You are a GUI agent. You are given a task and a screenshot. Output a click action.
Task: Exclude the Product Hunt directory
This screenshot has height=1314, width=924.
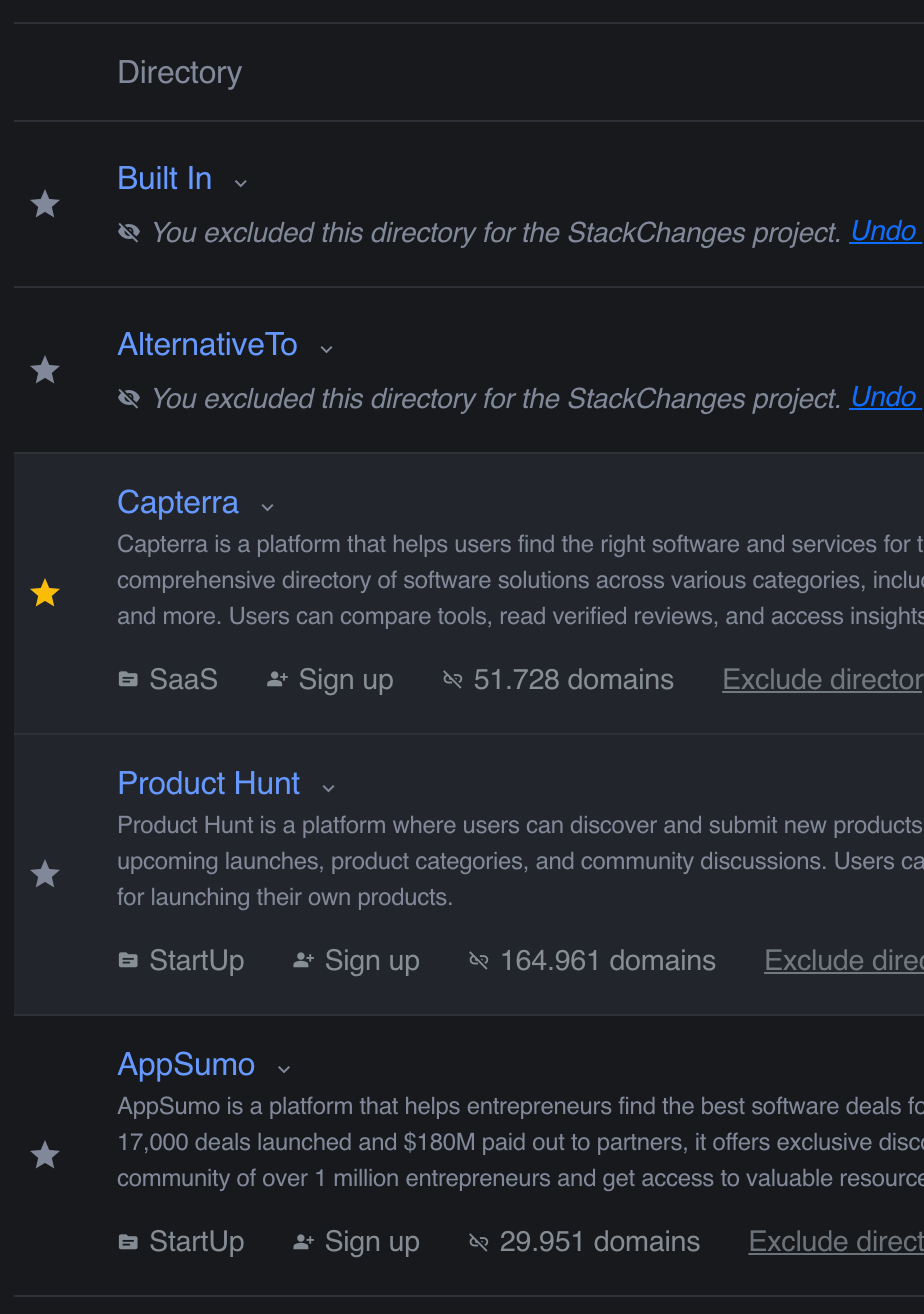click(844, 961)
